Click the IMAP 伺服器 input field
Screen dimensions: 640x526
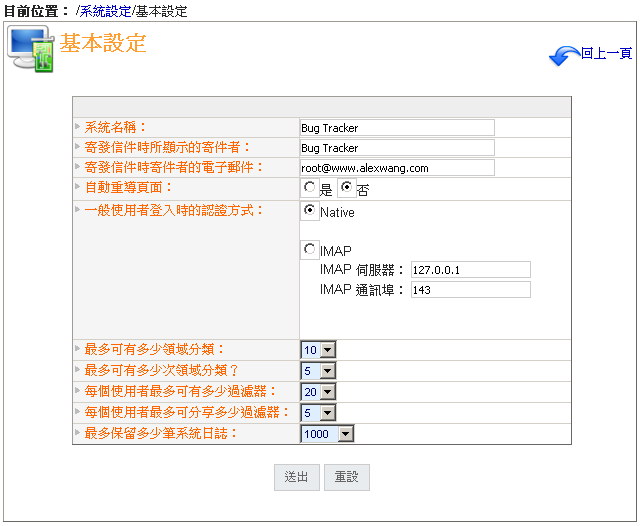pos(470,270)
